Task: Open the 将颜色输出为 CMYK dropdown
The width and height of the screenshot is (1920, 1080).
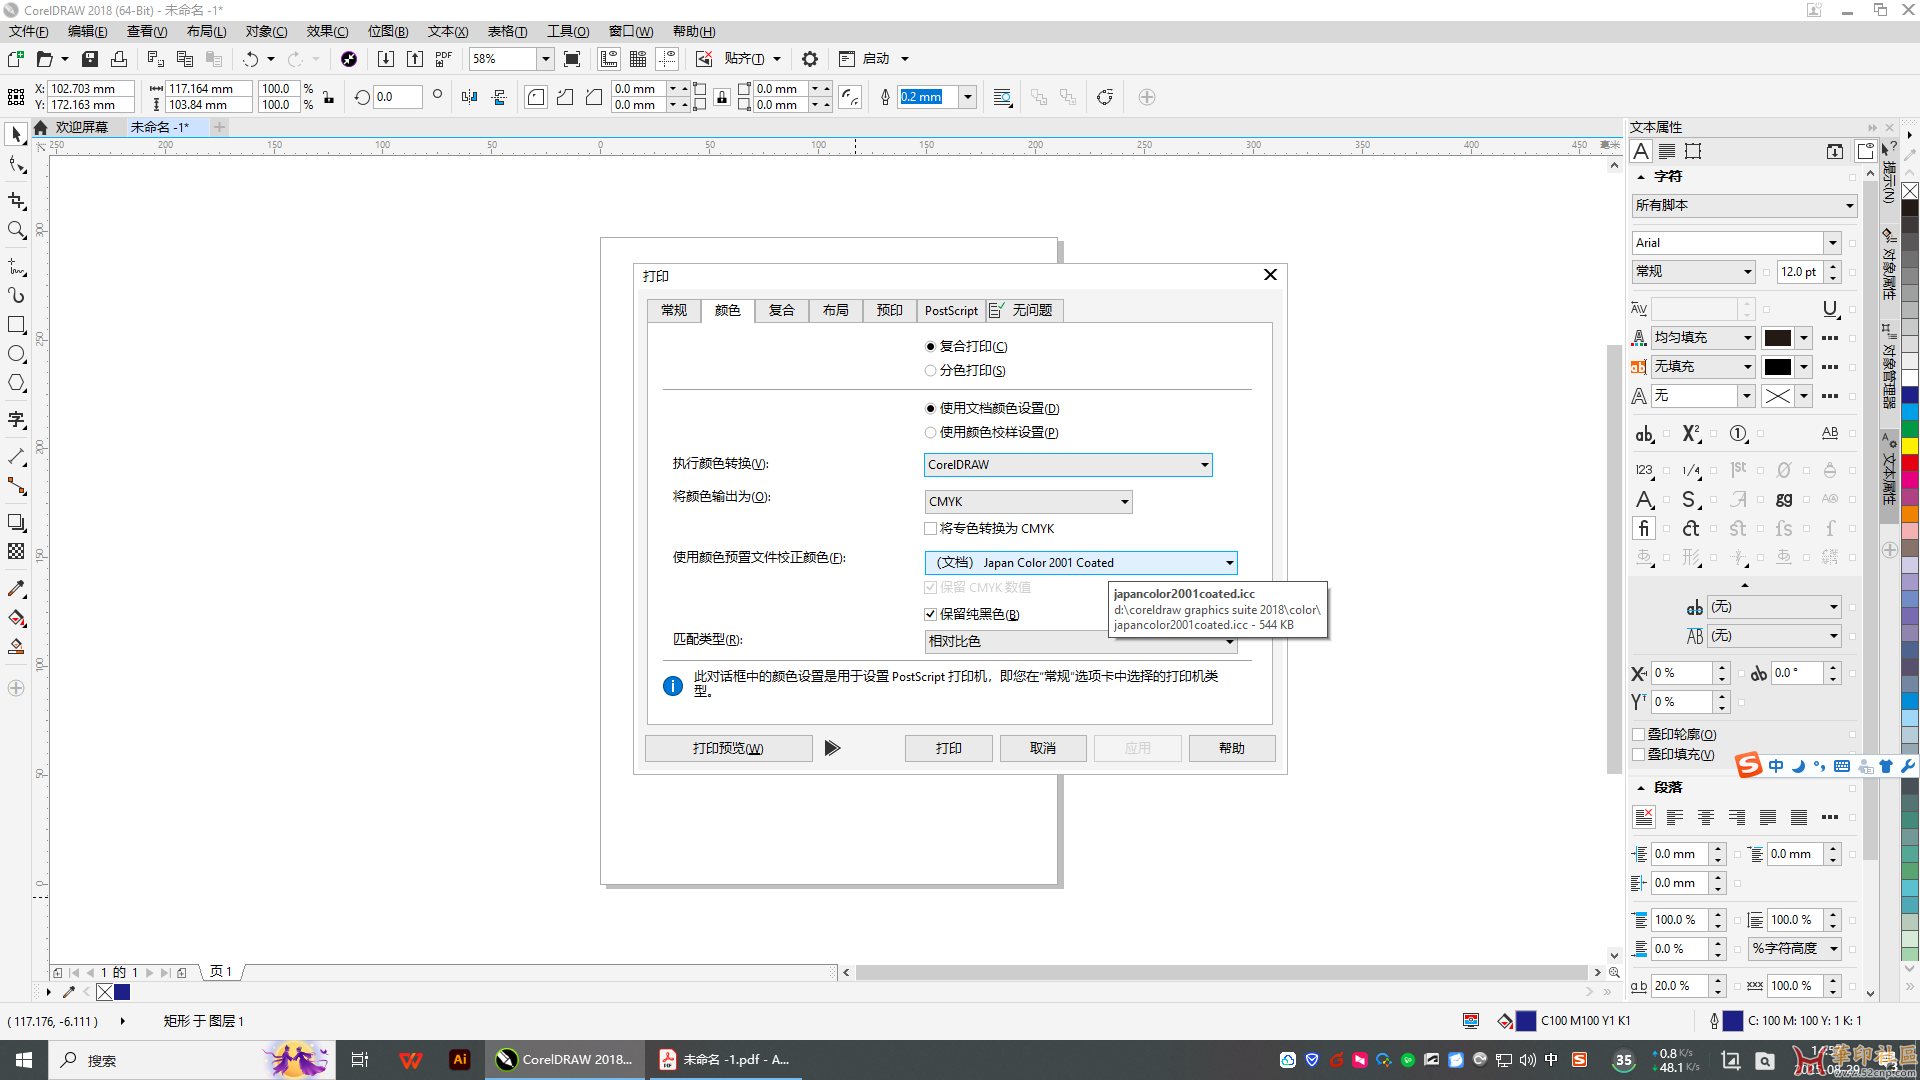Action: [x=1028, y=501]
